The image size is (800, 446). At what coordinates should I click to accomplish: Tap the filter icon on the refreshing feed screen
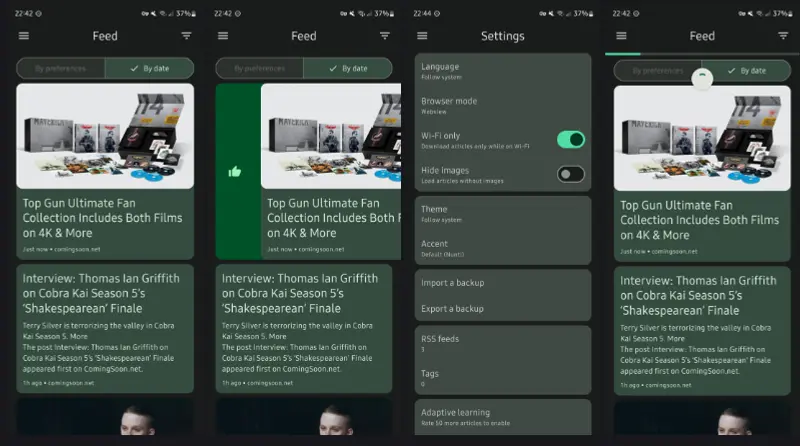point(784,36)
